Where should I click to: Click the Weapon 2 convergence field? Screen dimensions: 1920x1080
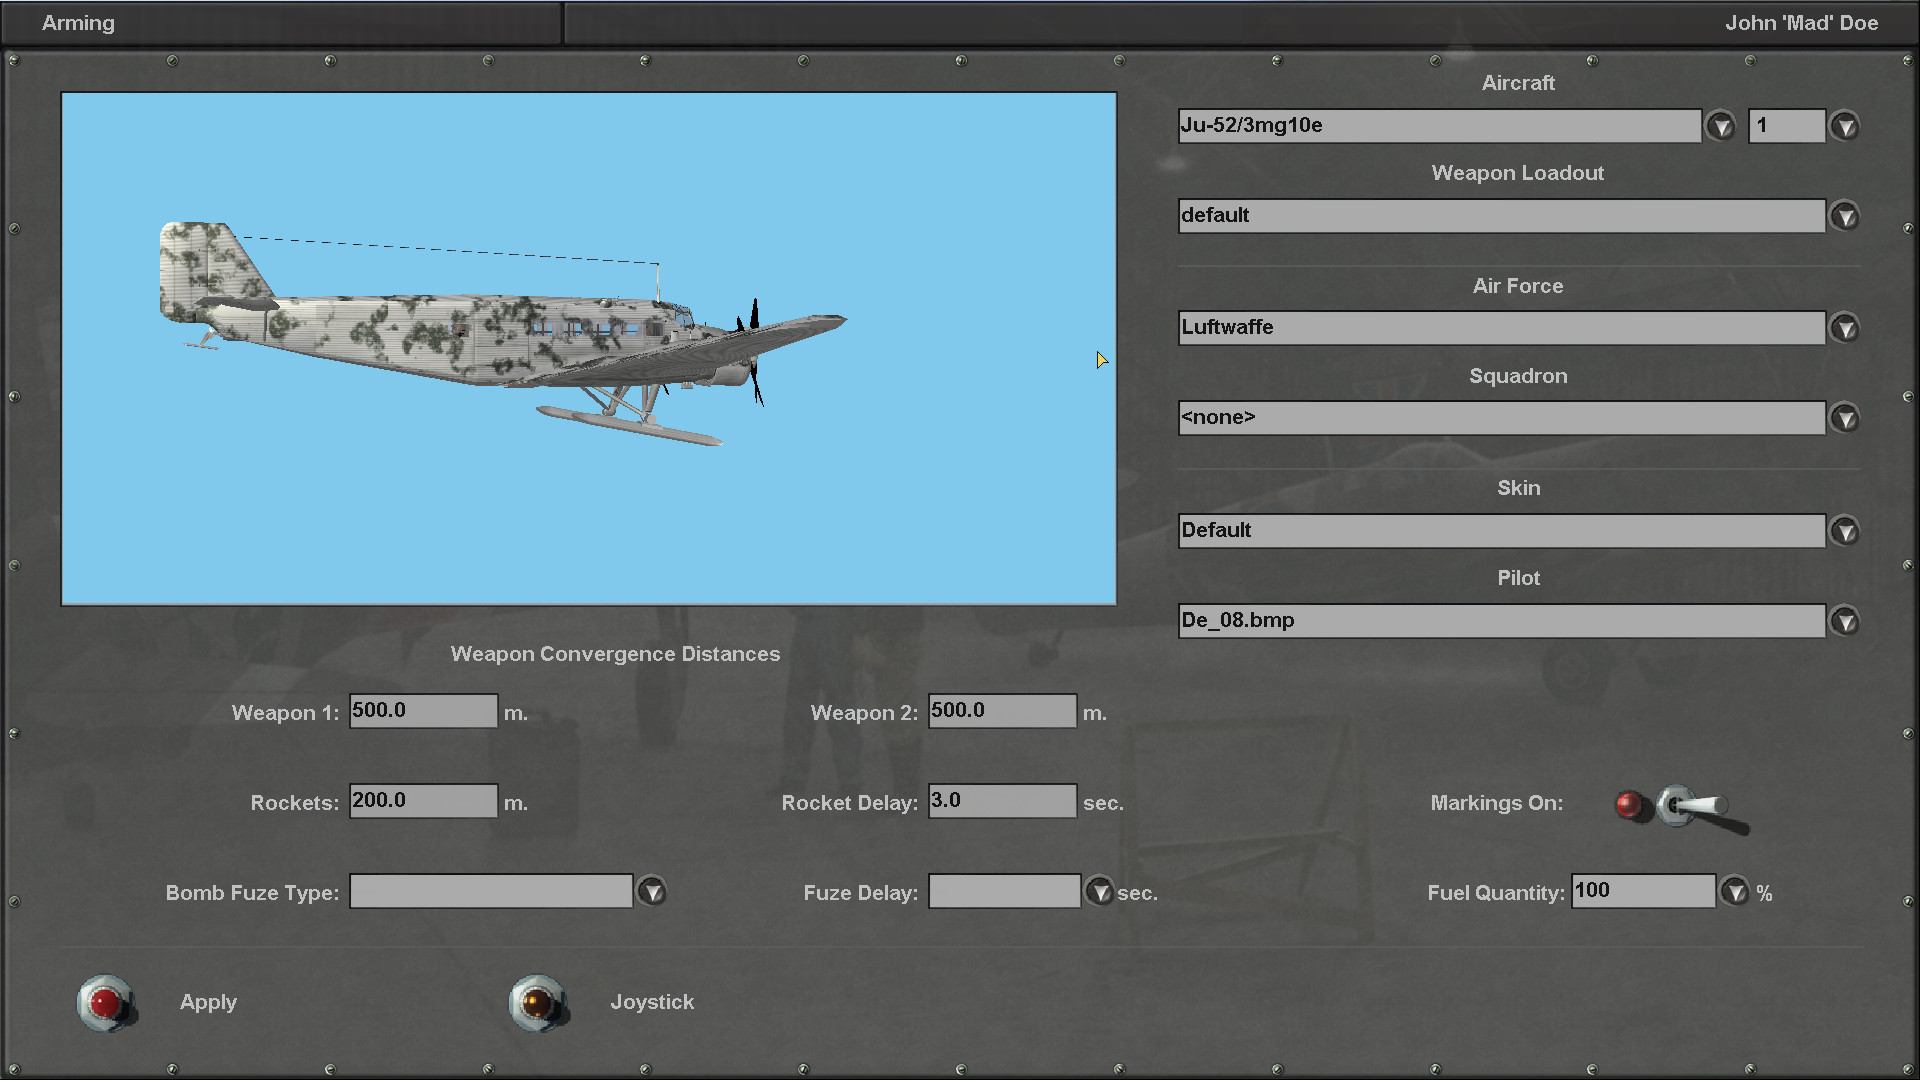1002,711
